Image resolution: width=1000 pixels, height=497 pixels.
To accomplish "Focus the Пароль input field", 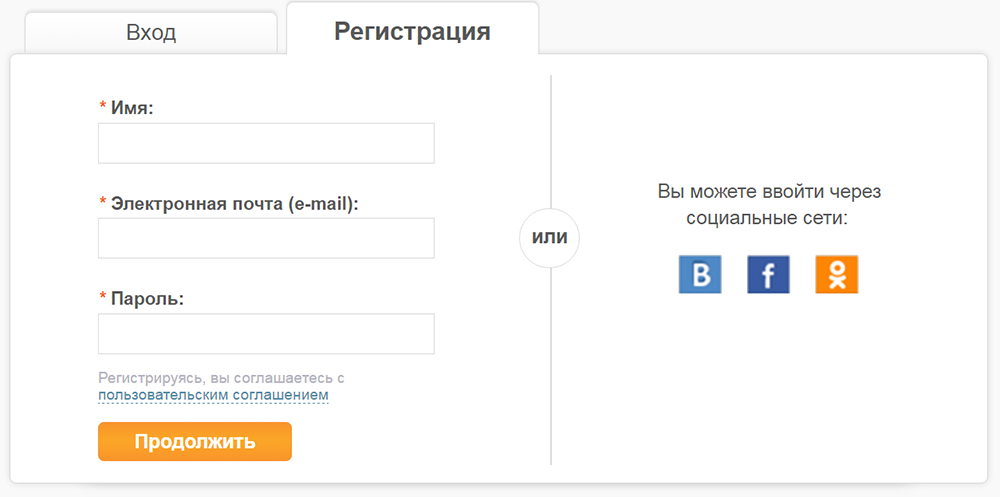I will 266,334.
